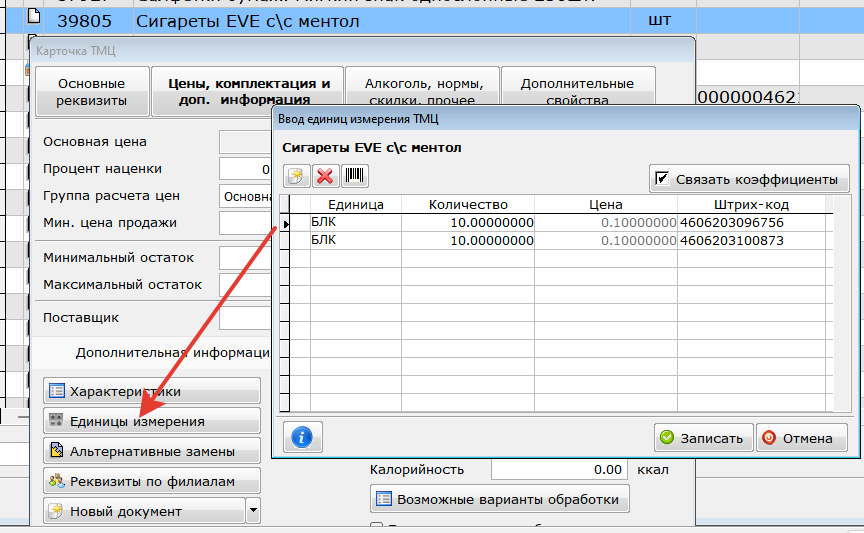The height and width of the screenshot is (533, 864).
Task: Select item row 39805 Сигареты EVE in list
Action: [434, 21]
